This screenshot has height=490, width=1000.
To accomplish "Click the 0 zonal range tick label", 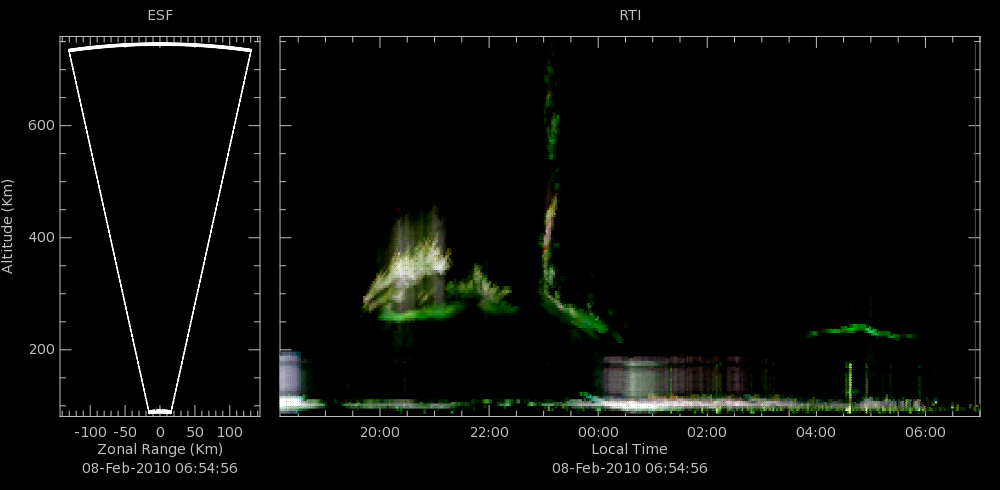I will tap(160, 432).
